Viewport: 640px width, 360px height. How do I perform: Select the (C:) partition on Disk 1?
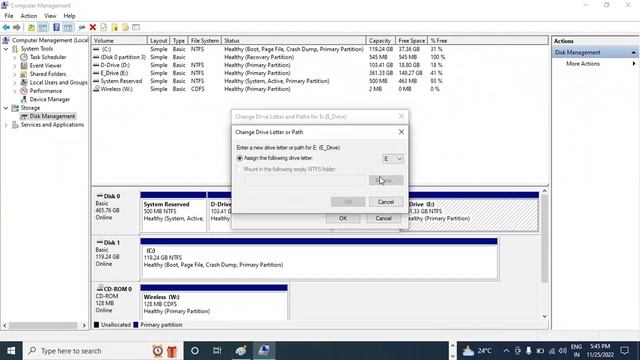click(x=319, y=259)
